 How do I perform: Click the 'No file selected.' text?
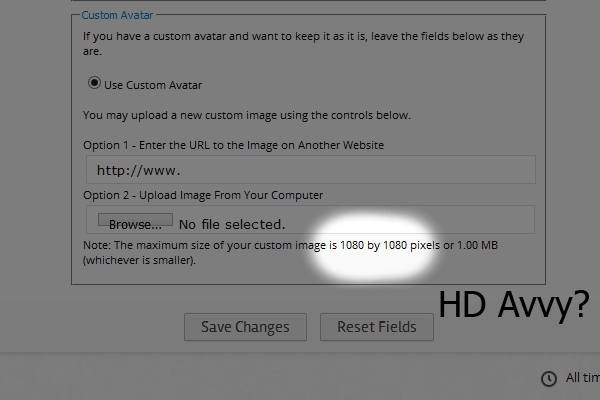[x=232, y=224]
